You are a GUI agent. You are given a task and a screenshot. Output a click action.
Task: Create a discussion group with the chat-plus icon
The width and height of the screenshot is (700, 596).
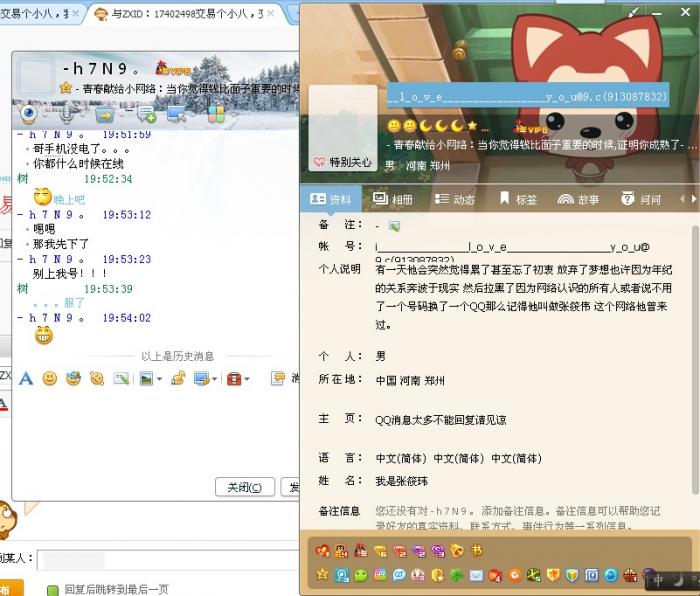(146, 114)
